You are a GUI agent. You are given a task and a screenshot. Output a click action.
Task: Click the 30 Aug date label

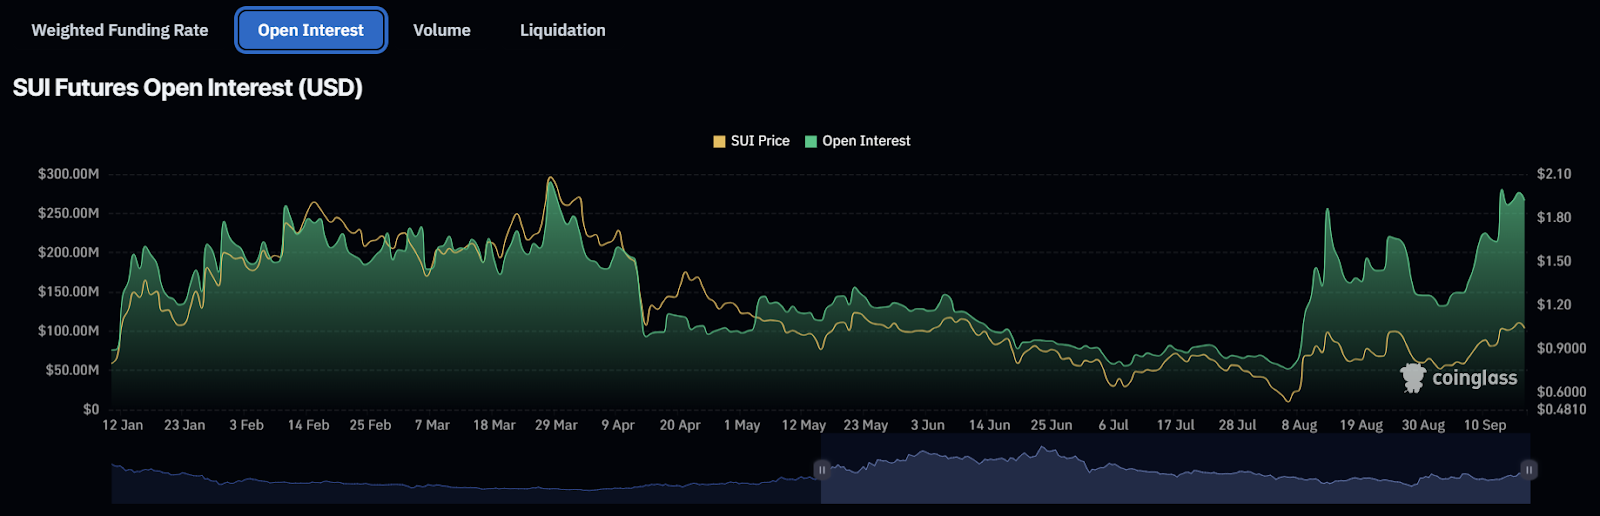click(x=1423, y=425)
